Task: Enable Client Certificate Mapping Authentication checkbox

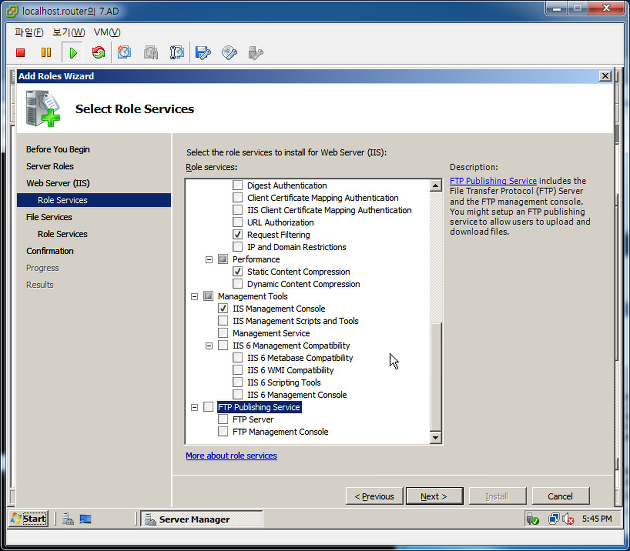Action: tap(237, 198)
